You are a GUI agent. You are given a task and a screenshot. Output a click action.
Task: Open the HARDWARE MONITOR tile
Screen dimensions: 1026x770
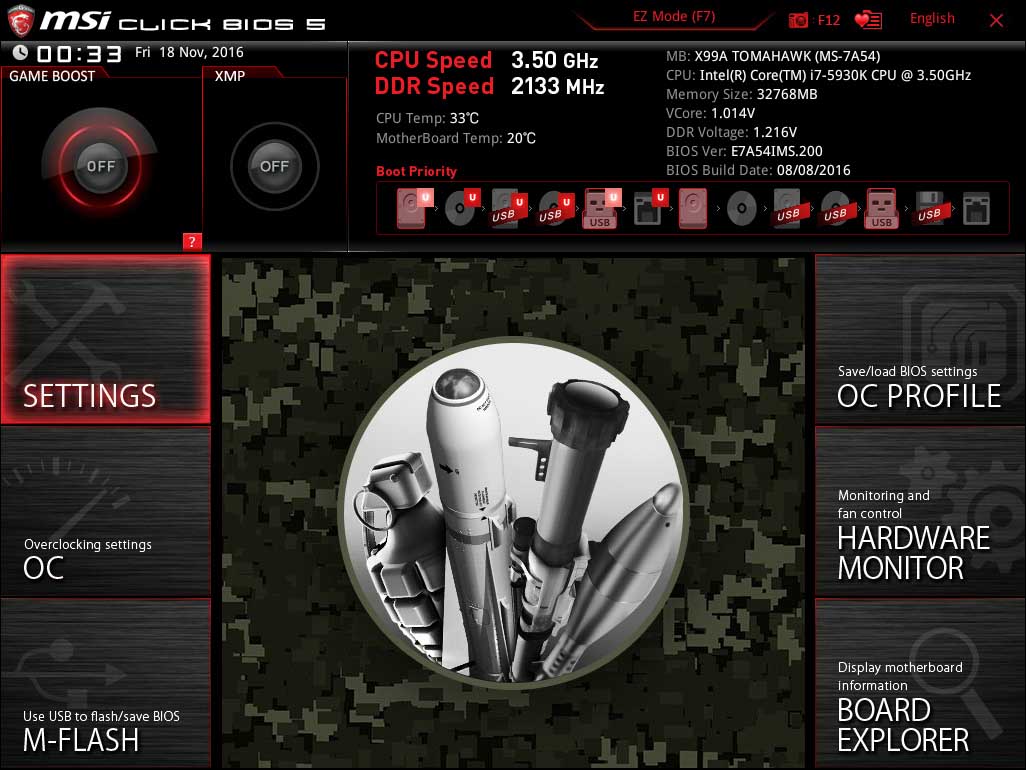click(920, 511)
